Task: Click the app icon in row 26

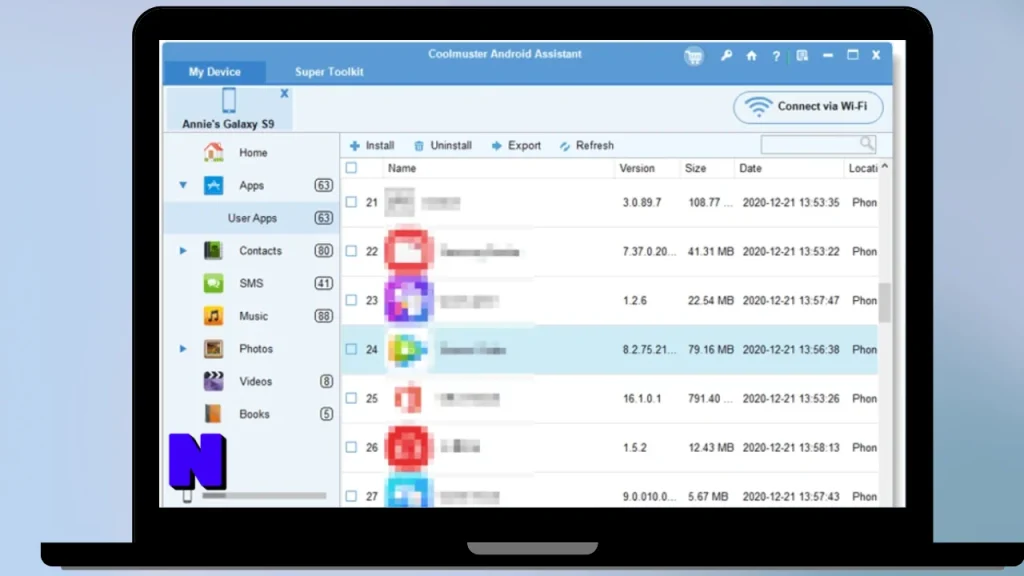Action: tap(409, 447)
